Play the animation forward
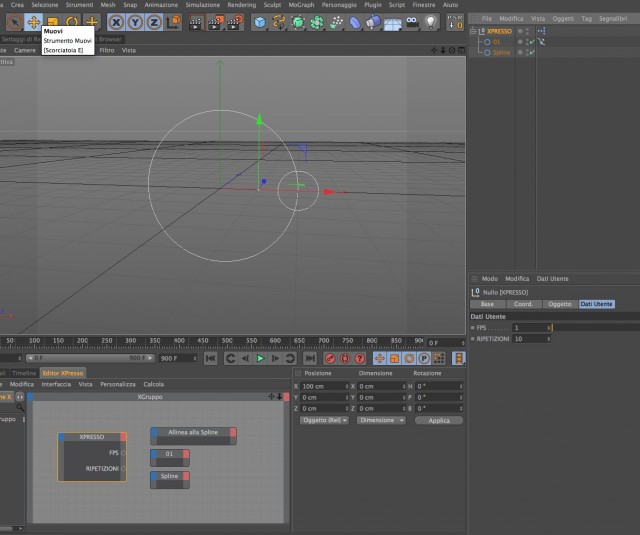 (260, 359)
